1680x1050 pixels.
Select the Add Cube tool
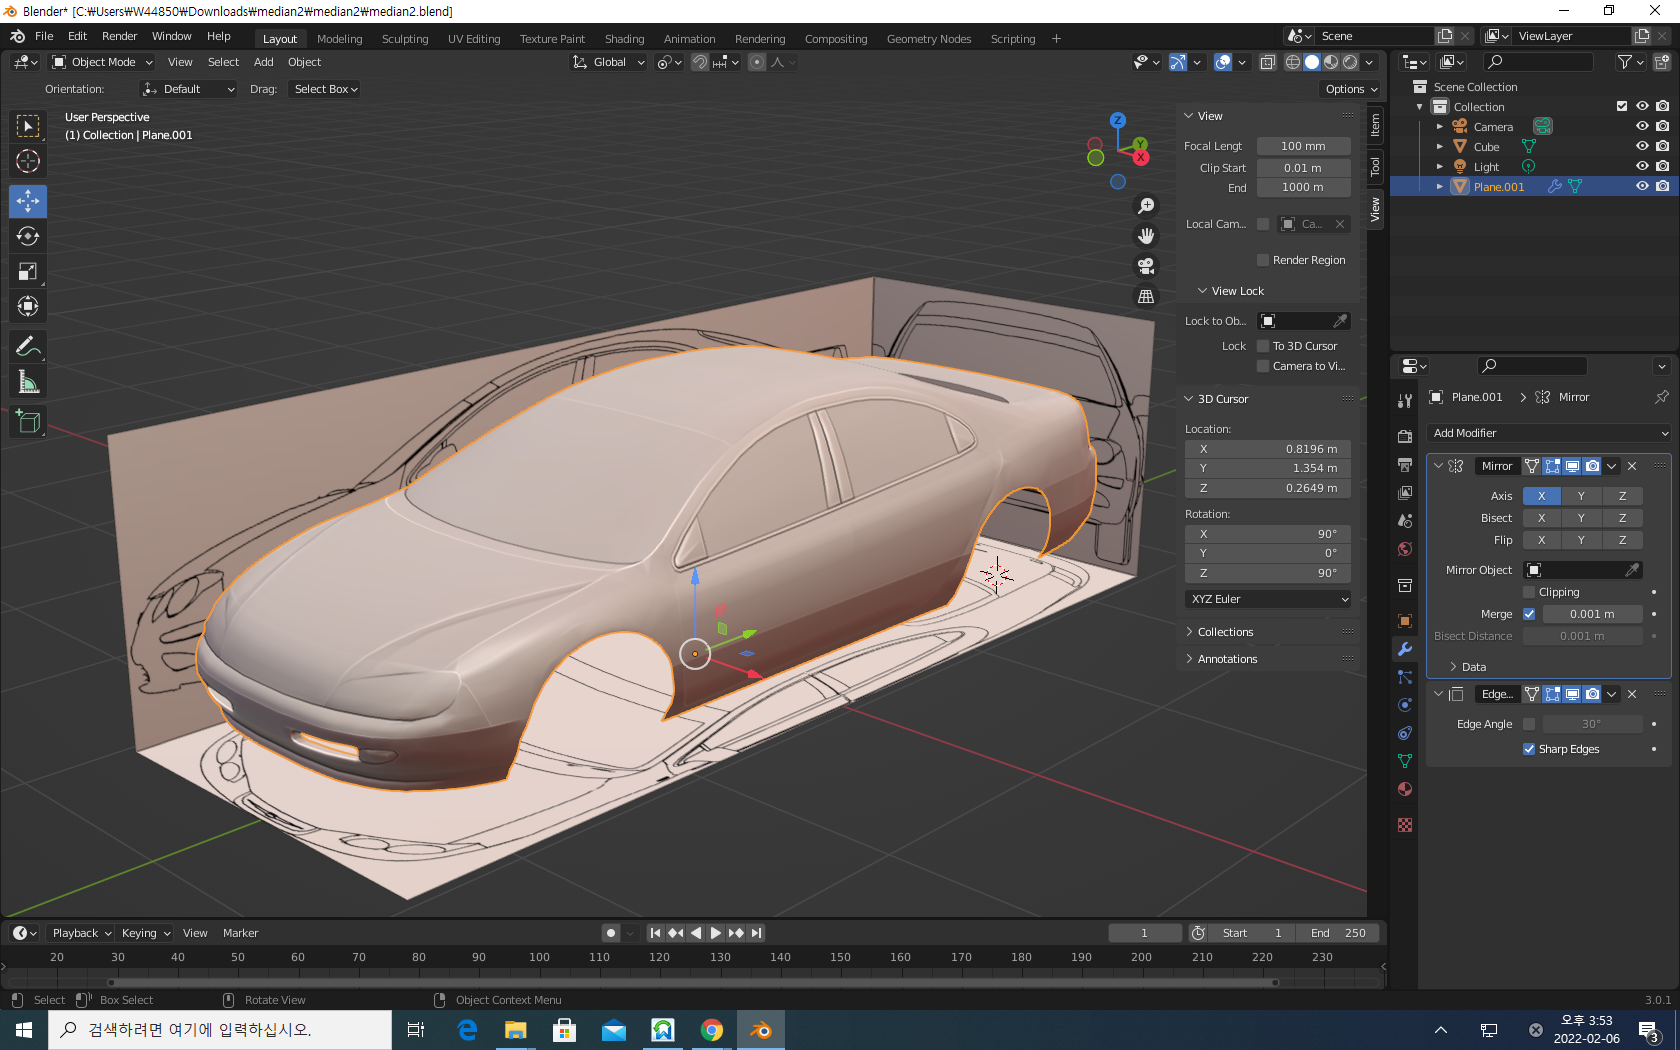point(28,422)
